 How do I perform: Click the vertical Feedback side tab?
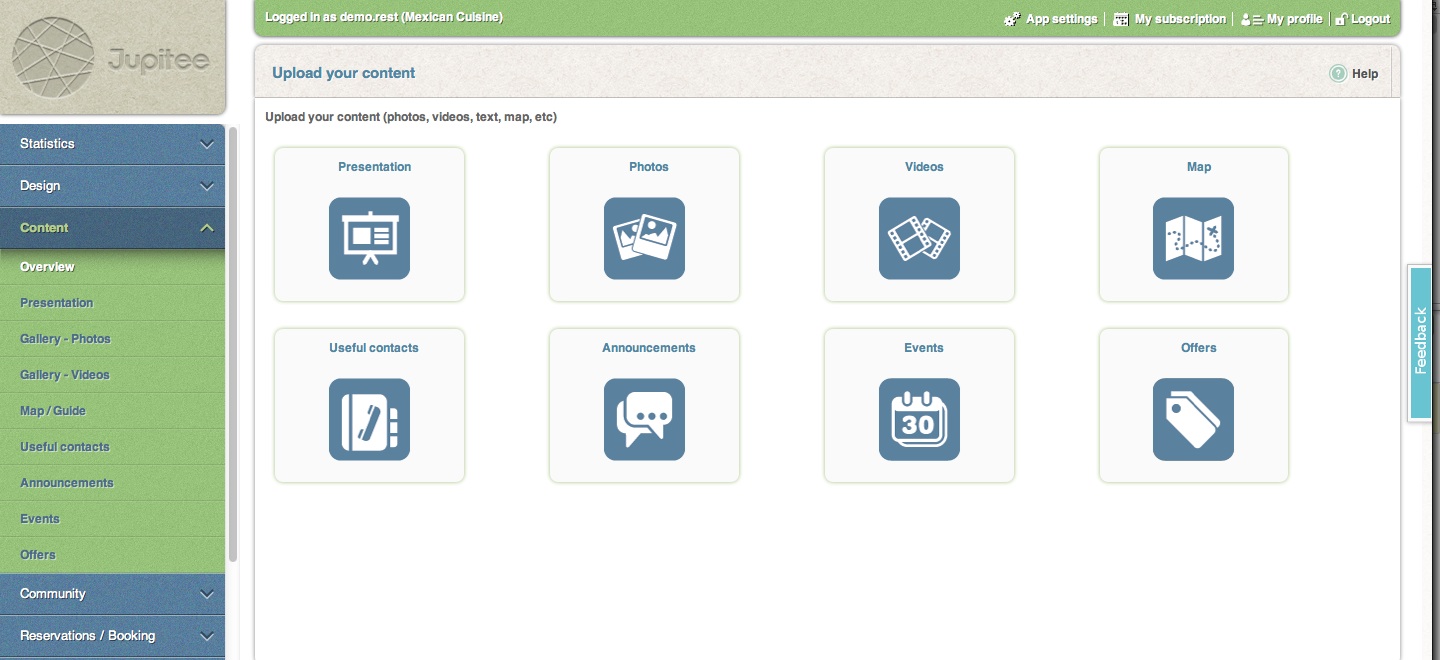click(x=1420, y=342)
